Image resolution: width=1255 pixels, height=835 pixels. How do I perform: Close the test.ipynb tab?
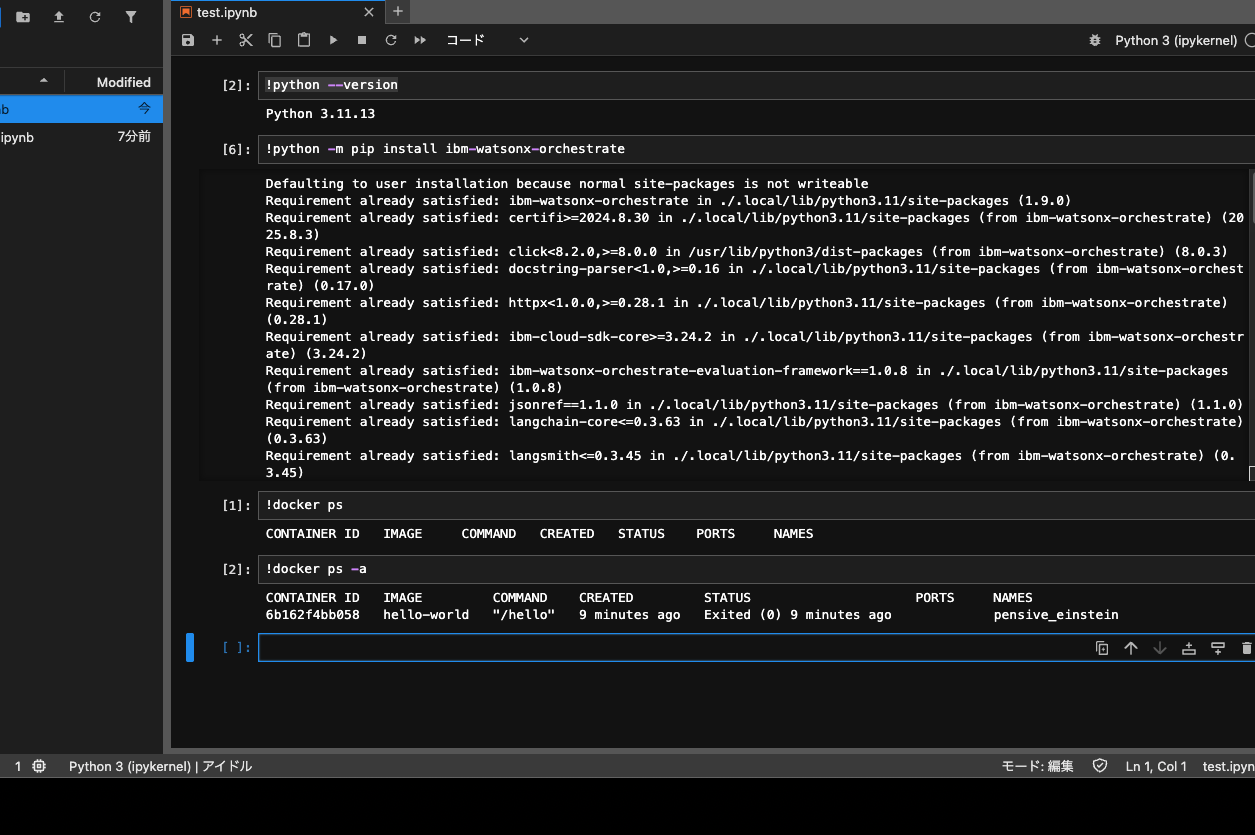click(x=369, y=12)
